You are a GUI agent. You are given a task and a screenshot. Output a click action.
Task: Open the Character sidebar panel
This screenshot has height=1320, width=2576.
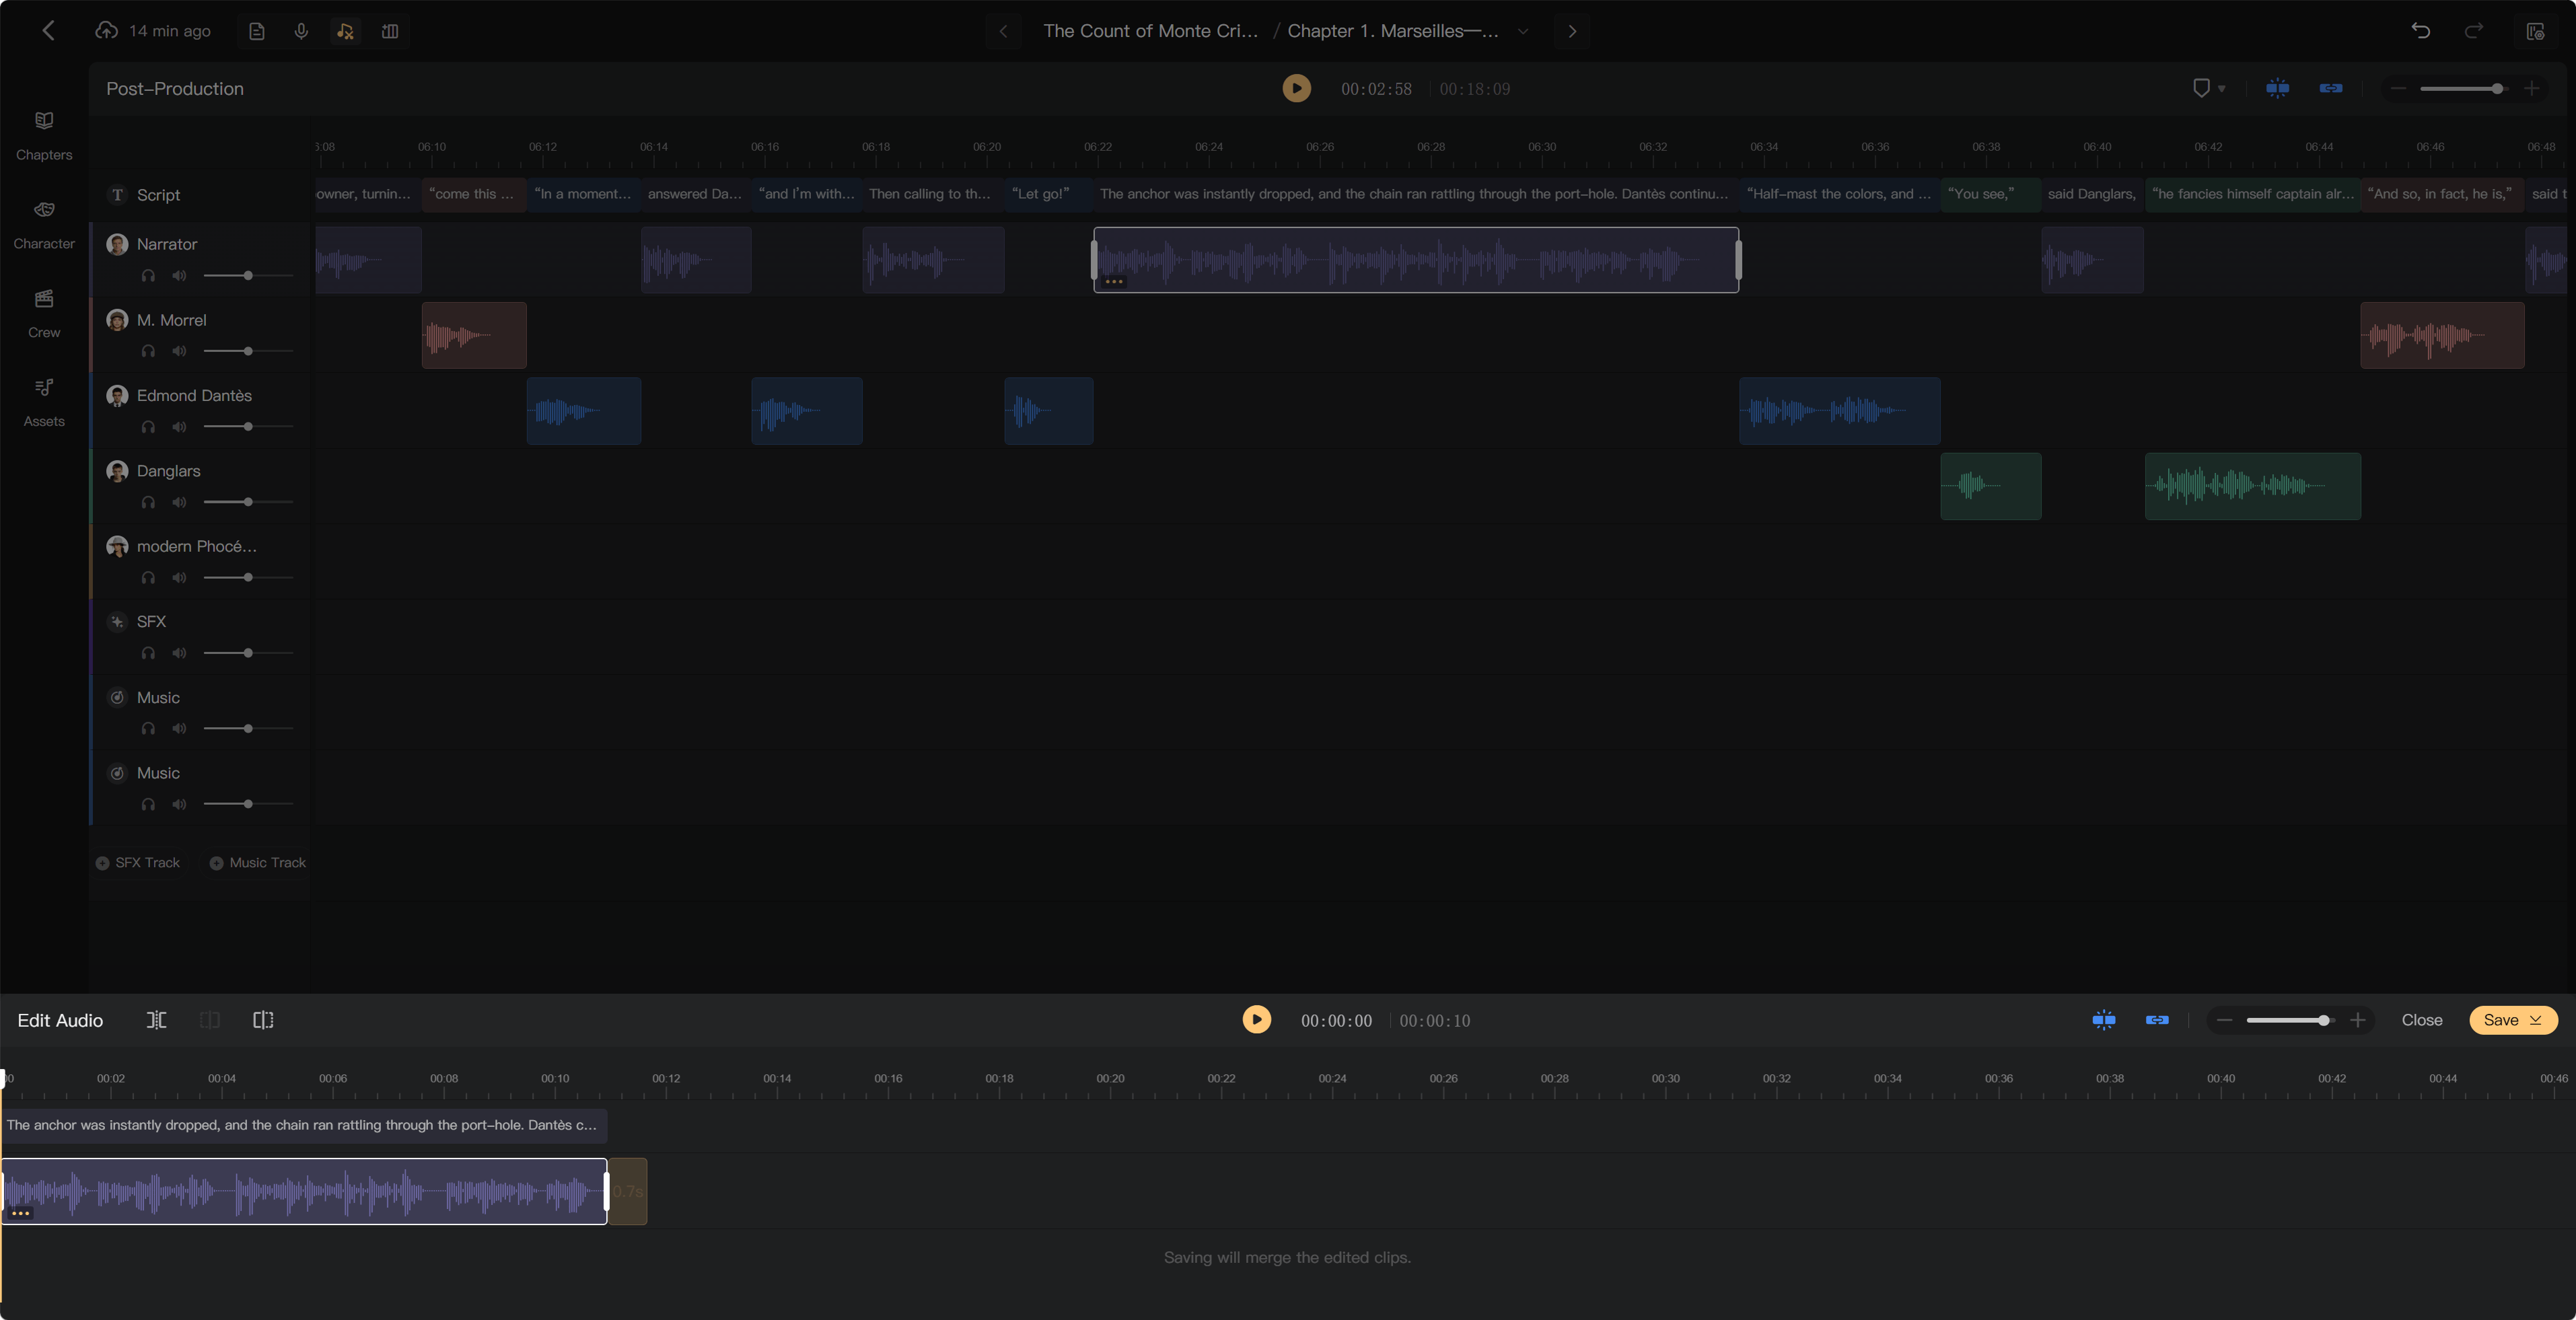[44, 224]
